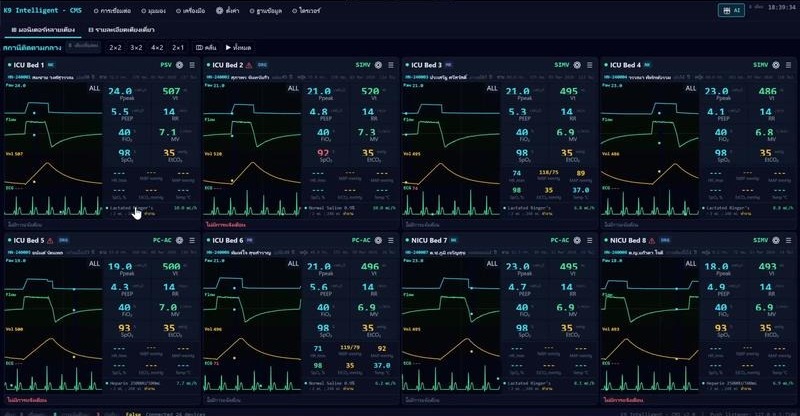Click ALL on NICU Bed 7 waveform
The image size is (800, 416).
coord(492,263)
